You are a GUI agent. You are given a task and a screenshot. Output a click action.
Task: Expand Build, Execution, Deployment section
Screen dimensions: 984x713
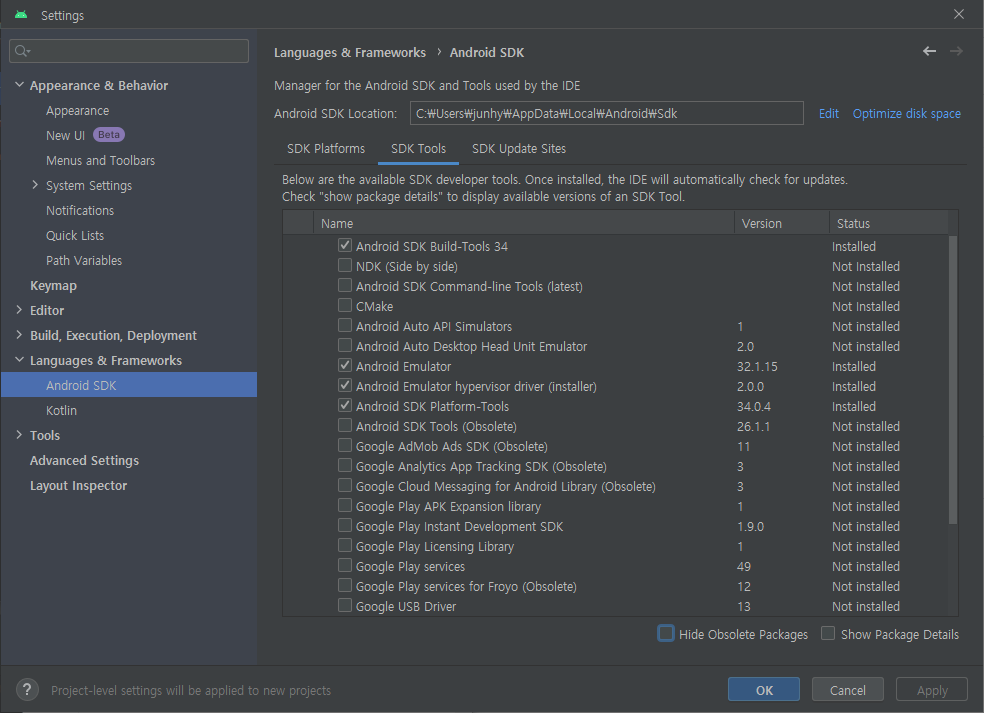tap(19, 335)
